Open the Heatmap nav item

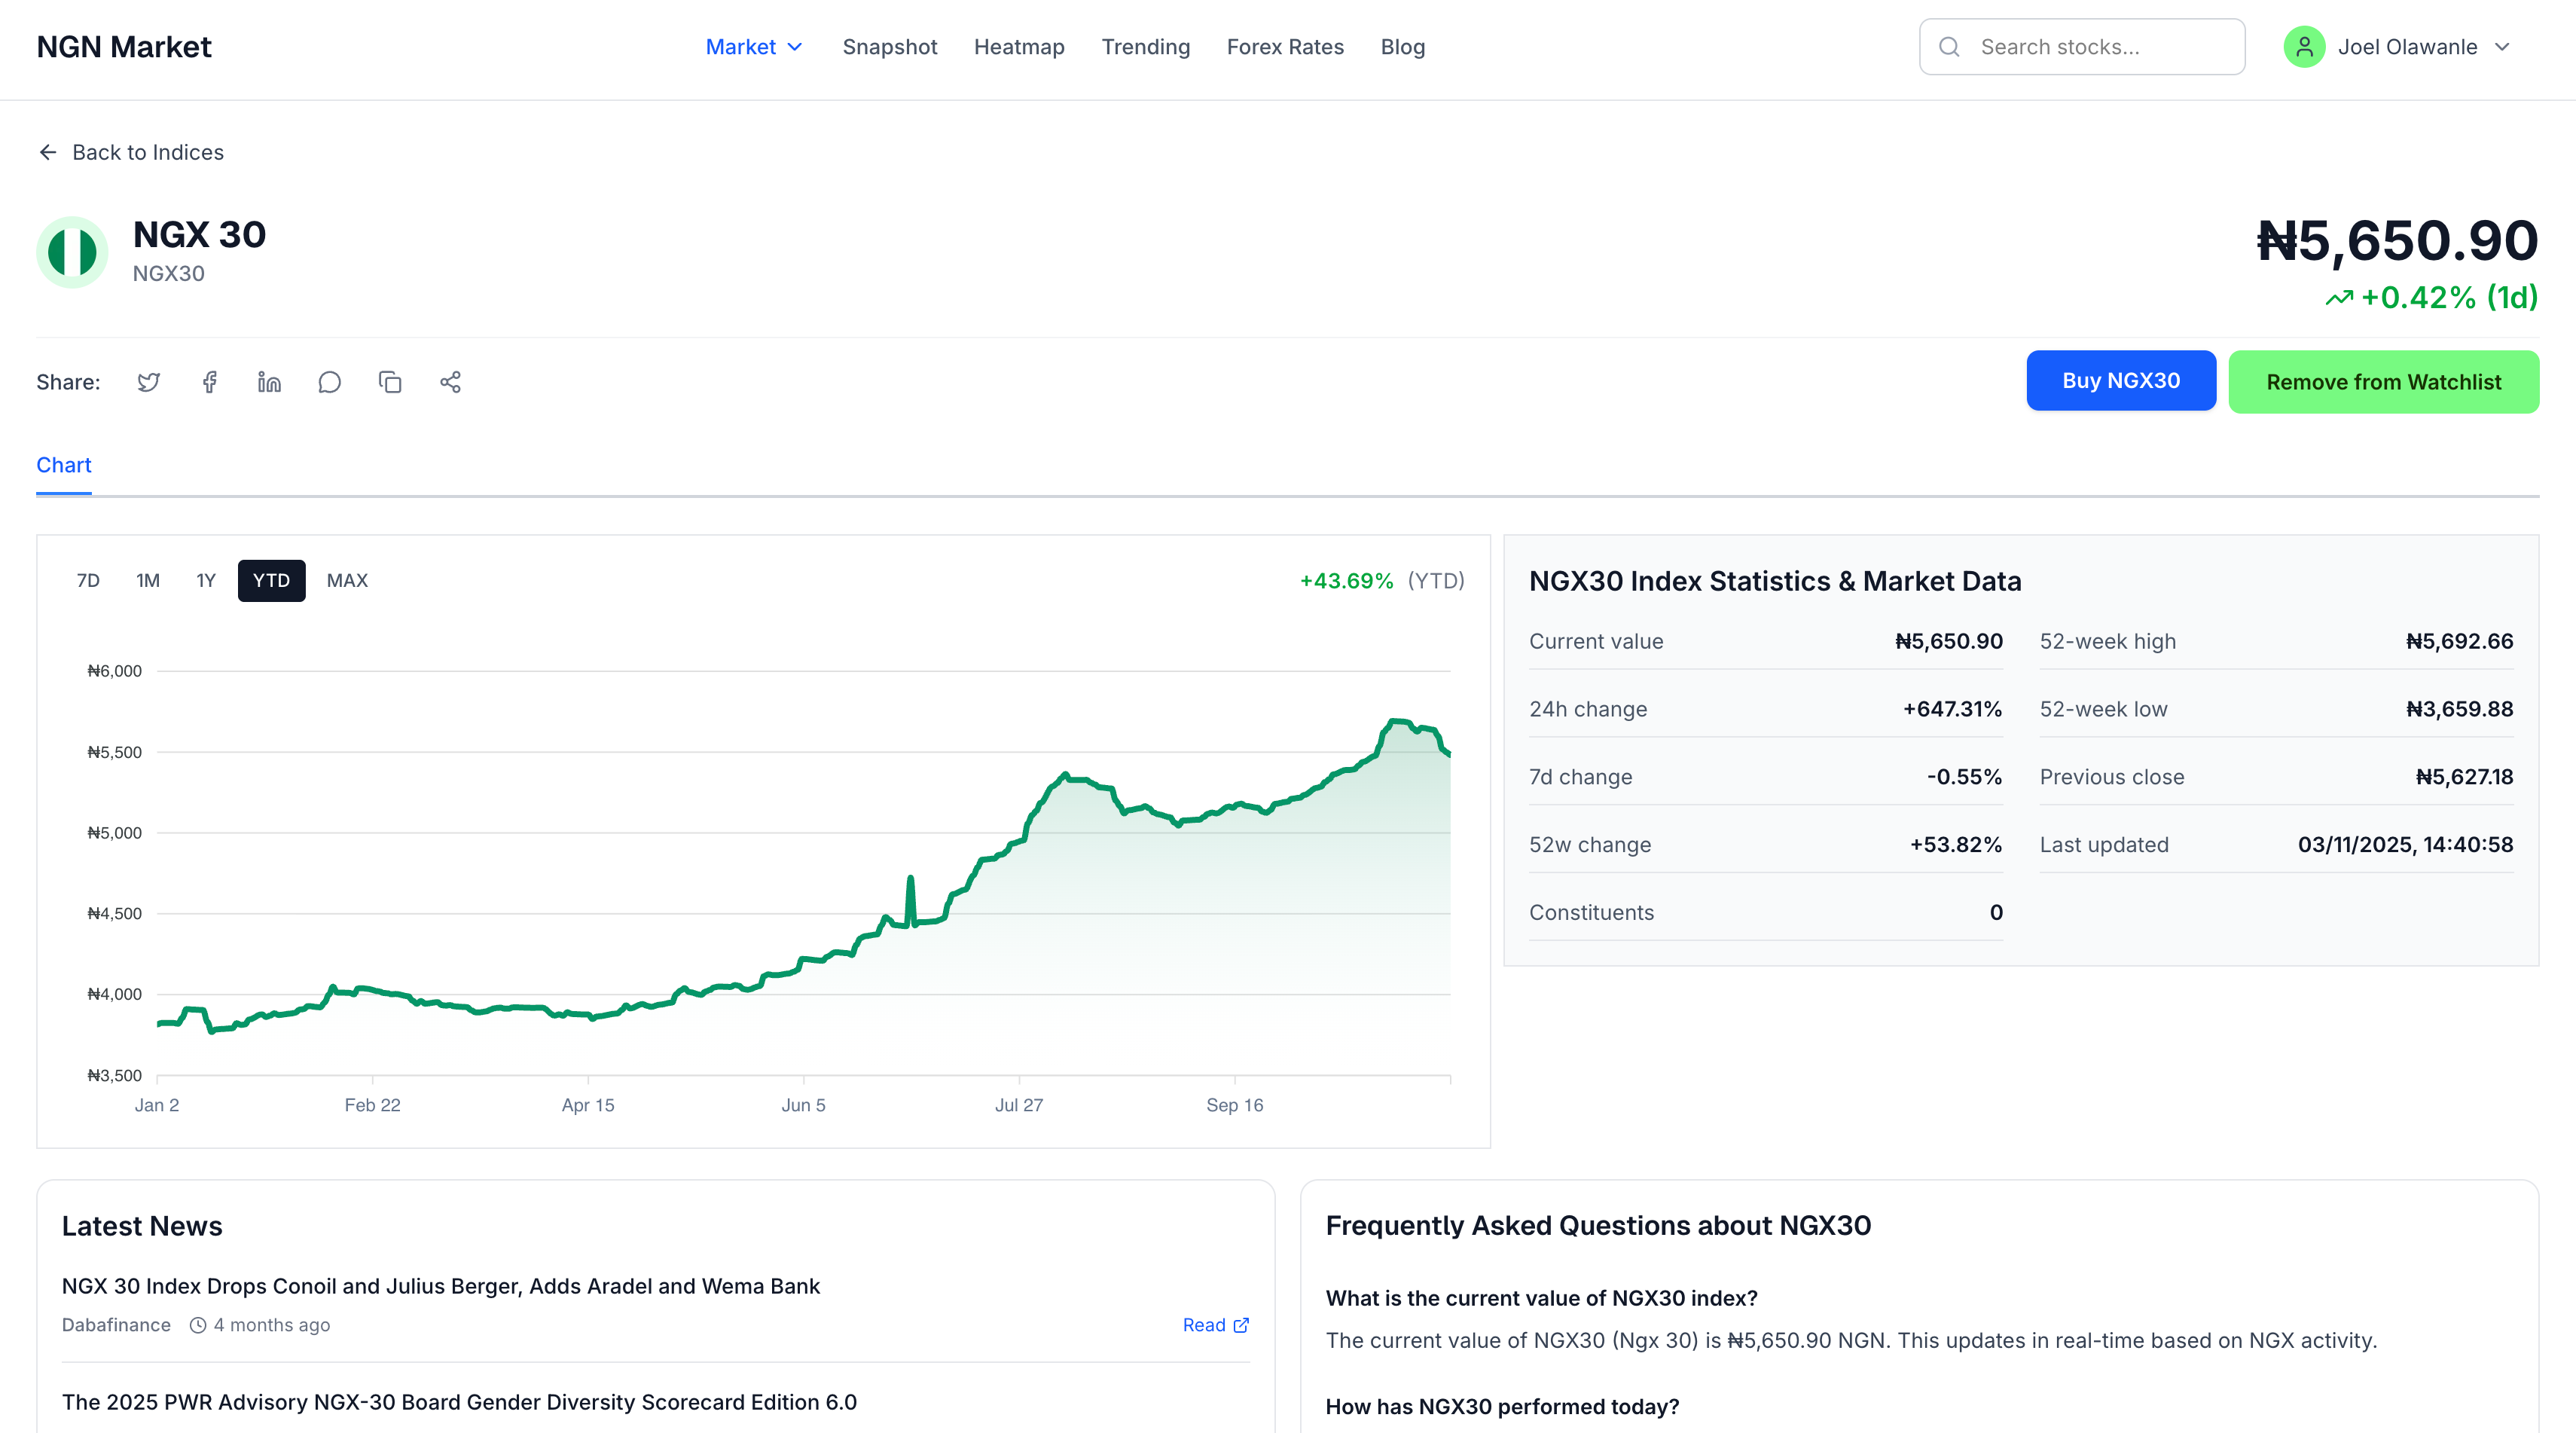1019,47
